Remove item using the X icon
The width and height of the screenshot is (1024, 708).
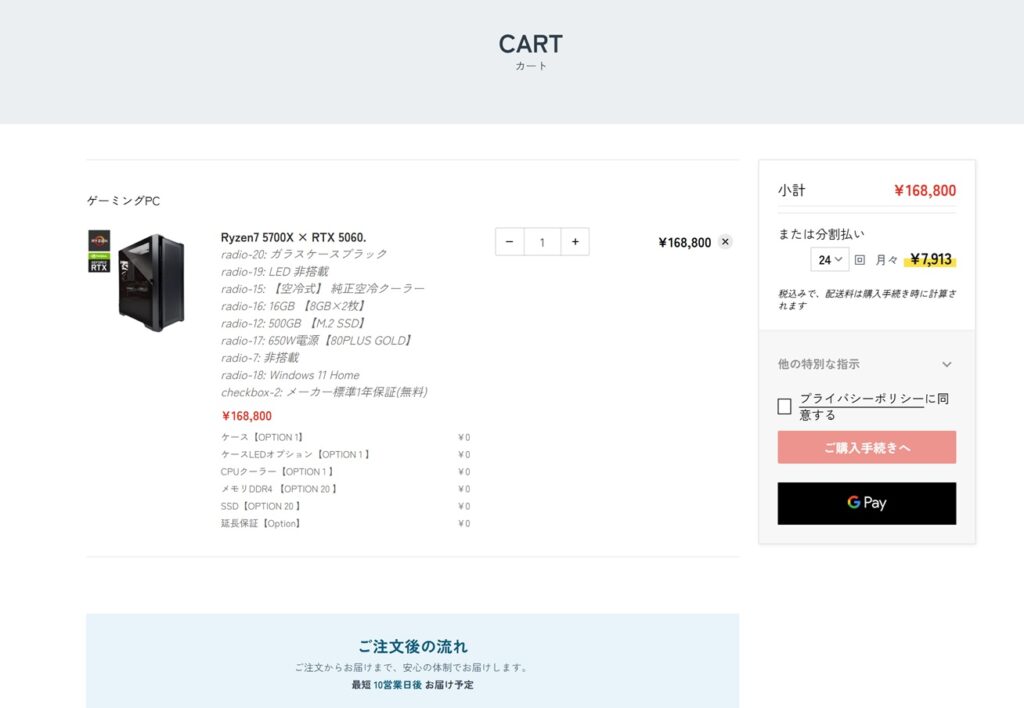click(x=725, y=242)
